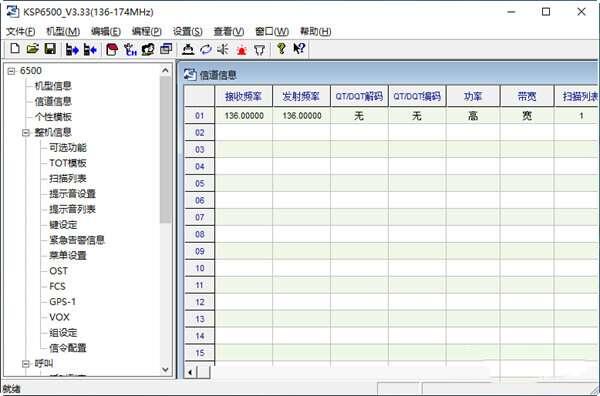Viewport: 600px width, 396px height.
Task: Select 提示音设置 in the tree
Action: tap(72, 194)
